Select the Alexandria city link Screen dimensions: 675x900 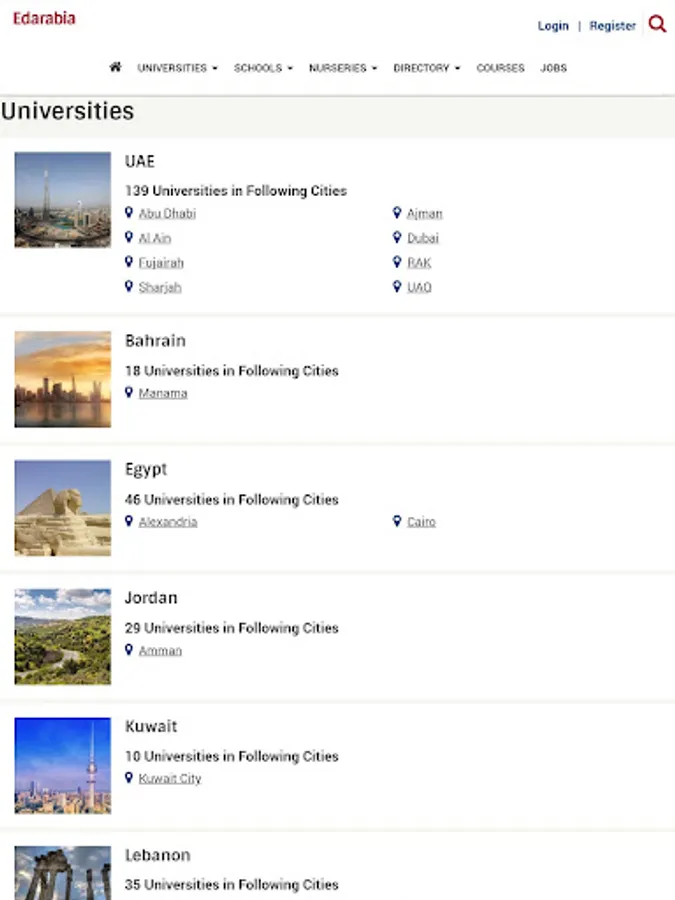click(168, 522)
